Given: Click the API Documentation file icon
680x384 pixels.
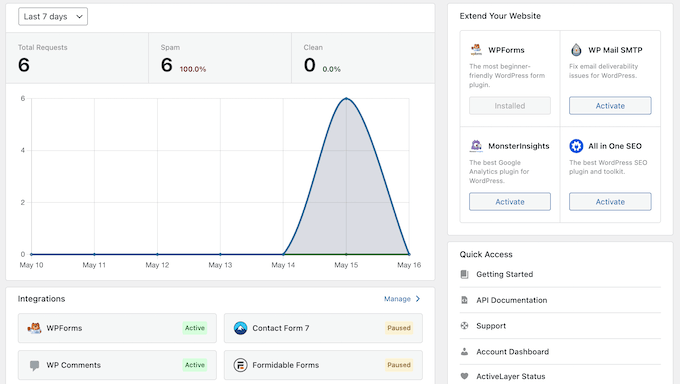Looking at the screenshot, I should [x=464, y=300].
